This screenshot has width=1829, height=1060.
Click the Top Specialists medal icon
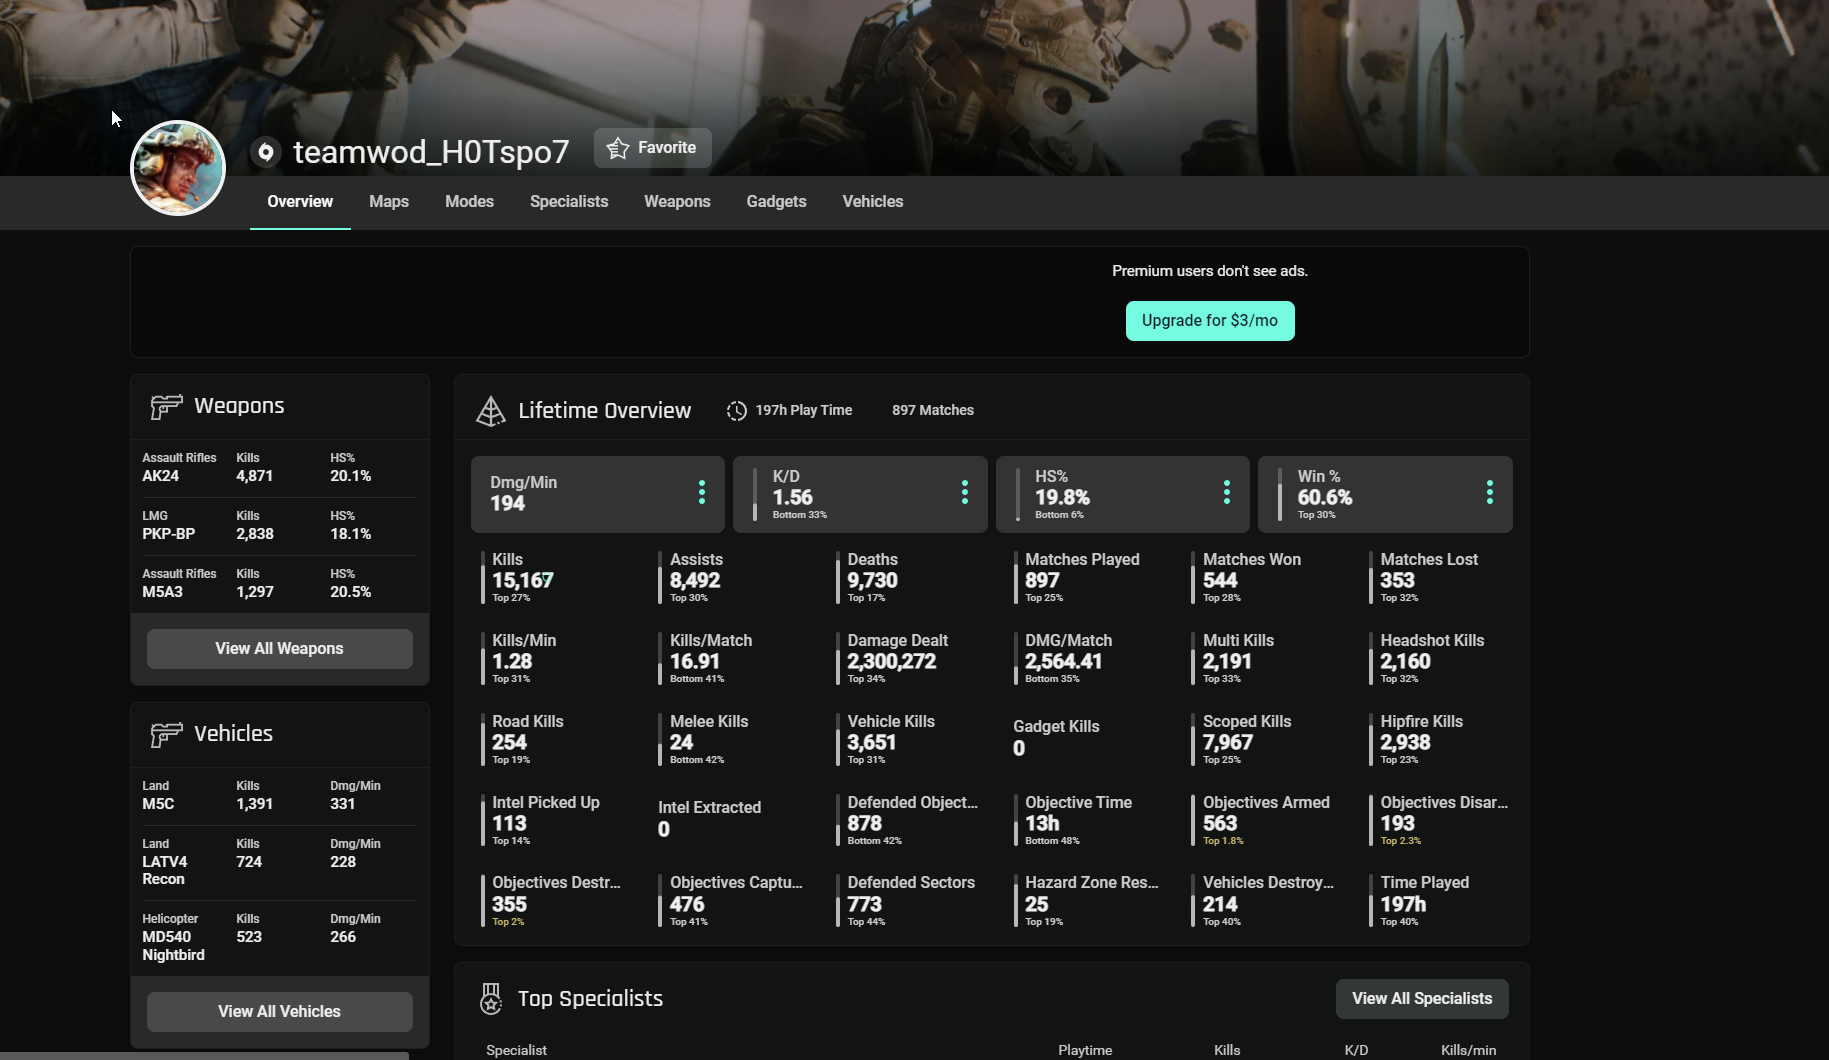490,998
